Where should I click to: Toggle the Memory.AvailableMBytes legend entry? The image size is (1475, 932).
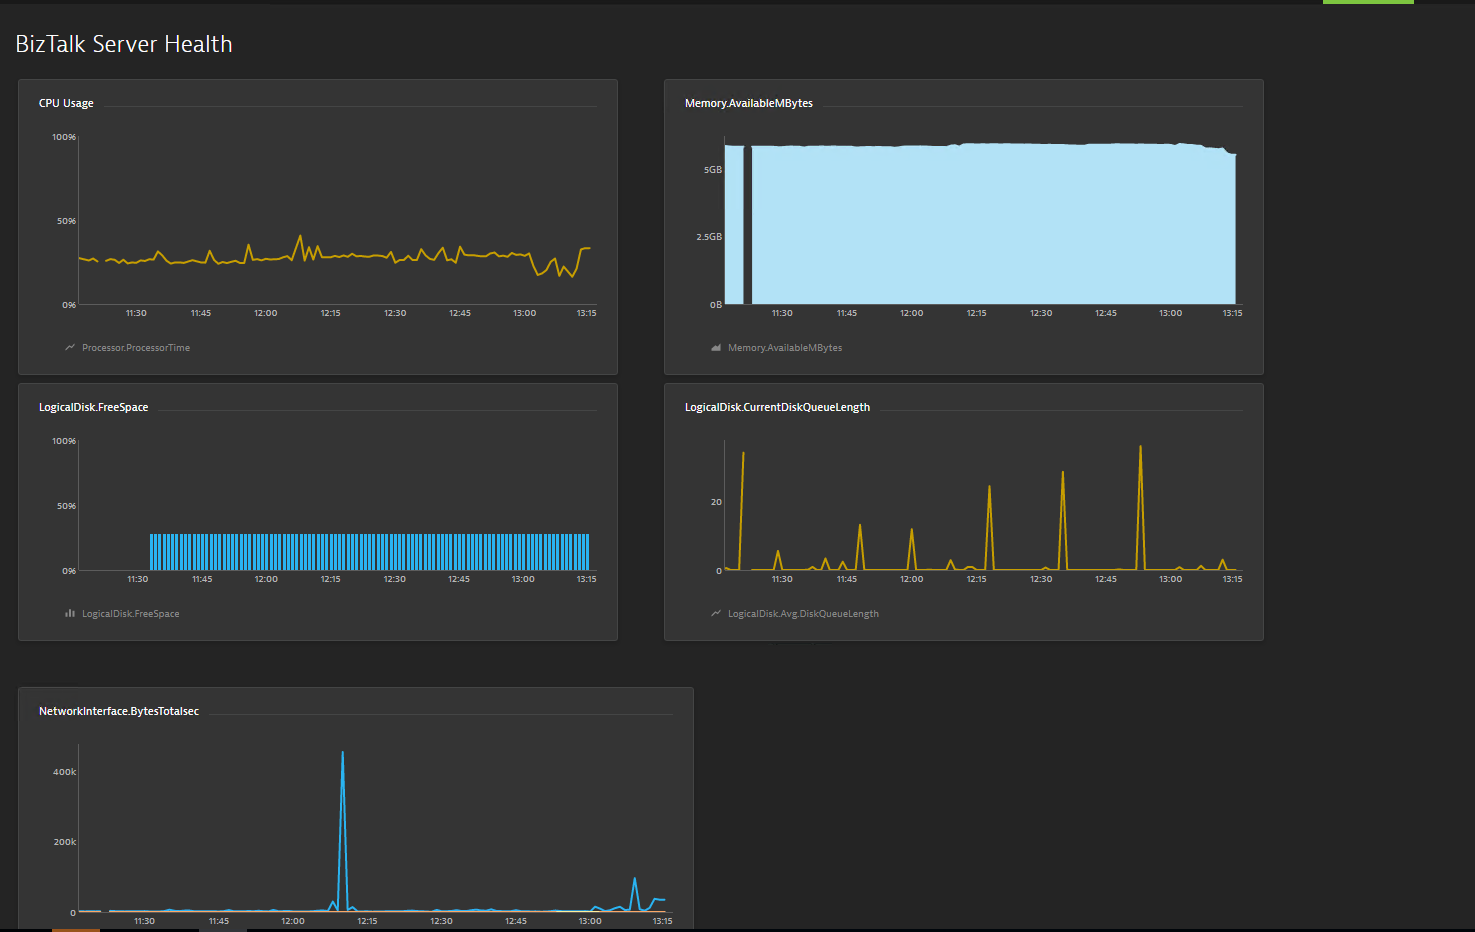pos(785,348)
